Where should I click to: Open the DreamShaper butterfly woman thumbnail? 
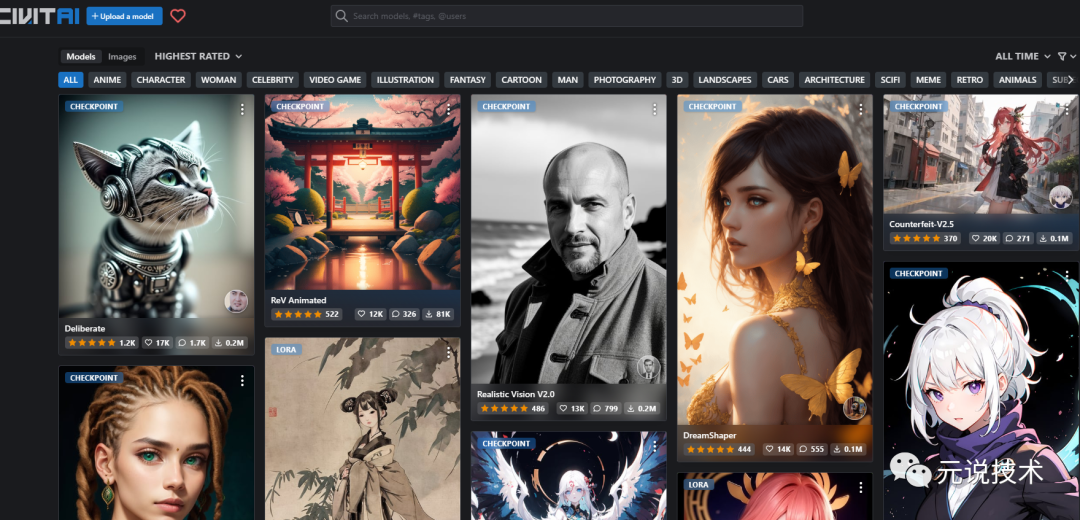[x=775, y=260]
